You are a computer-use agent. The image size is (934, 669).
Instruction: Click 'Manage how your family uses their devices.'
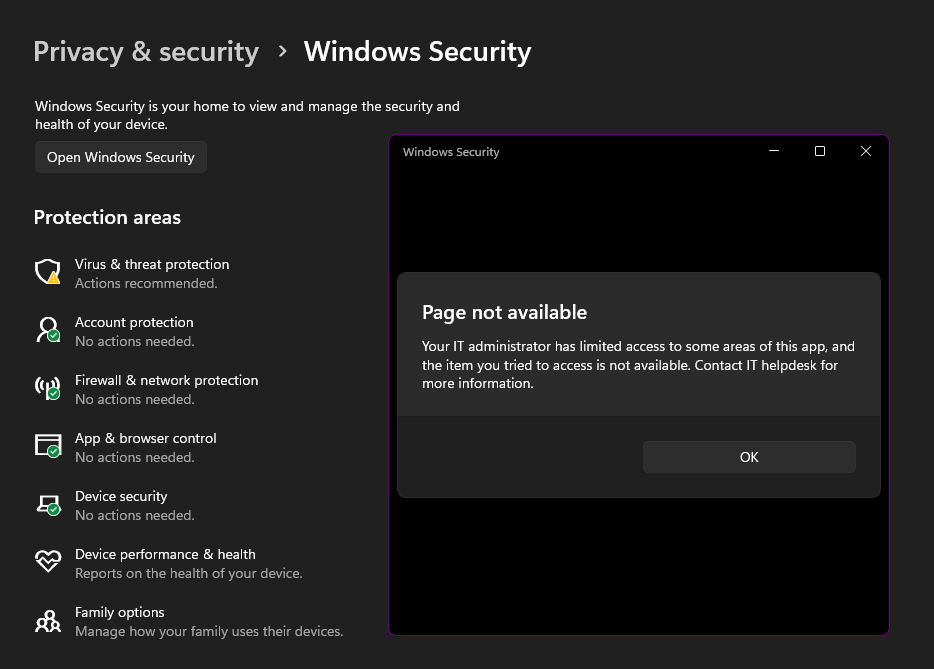click(x=209, y=631)
